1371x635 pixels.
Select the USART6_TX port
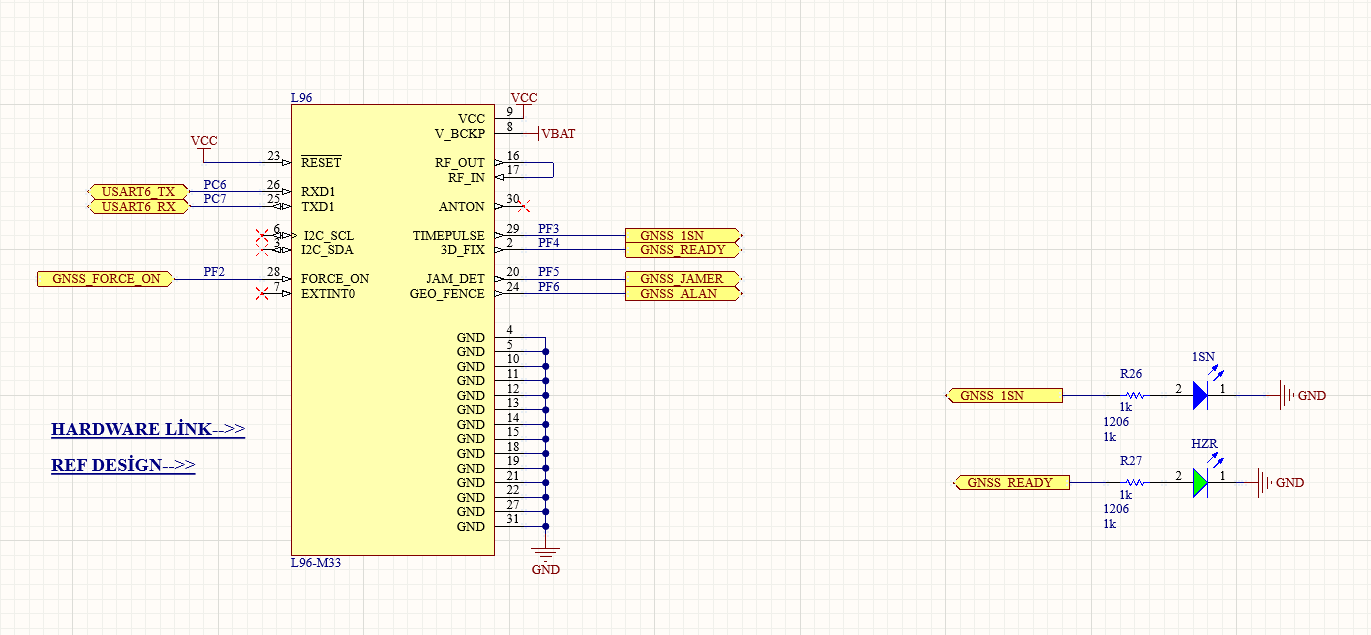pyautogui.click(x=138, y=192)
